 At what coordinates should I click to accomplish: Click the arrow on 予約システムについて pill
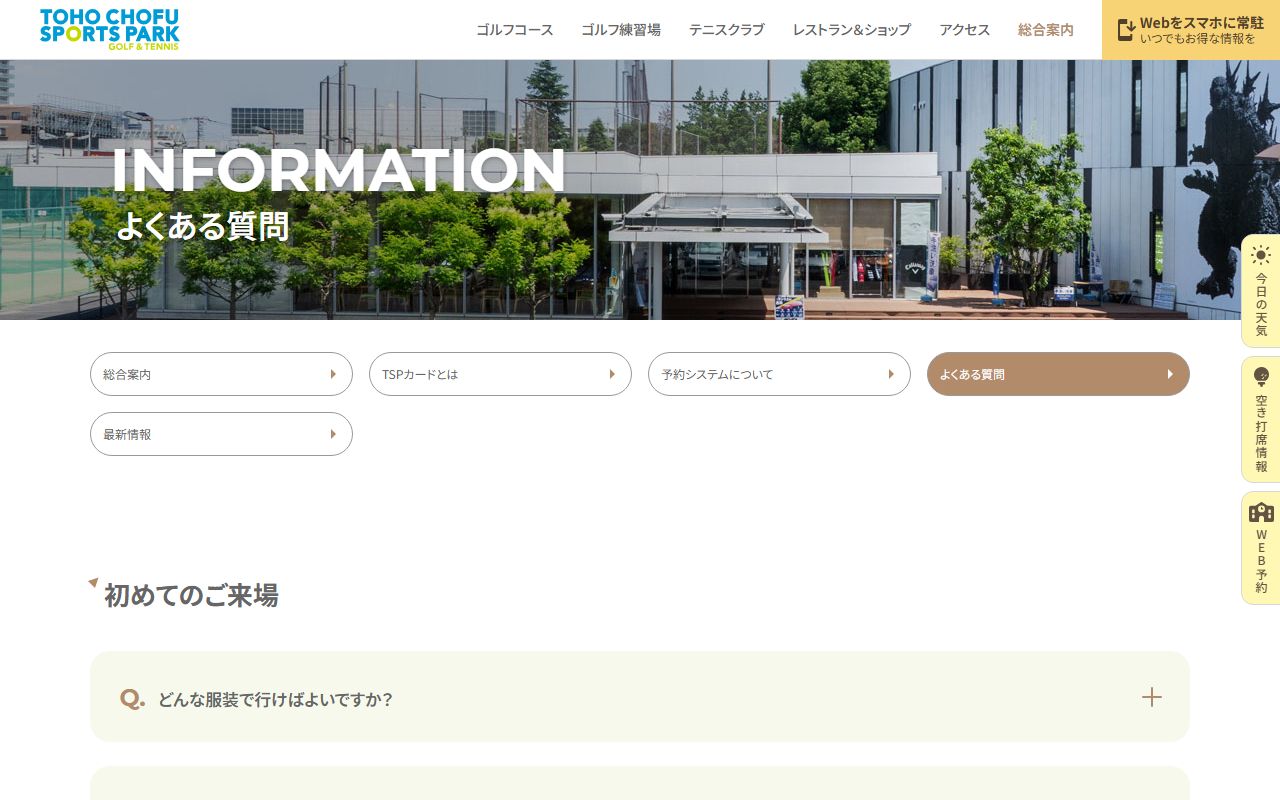(891, 374)
